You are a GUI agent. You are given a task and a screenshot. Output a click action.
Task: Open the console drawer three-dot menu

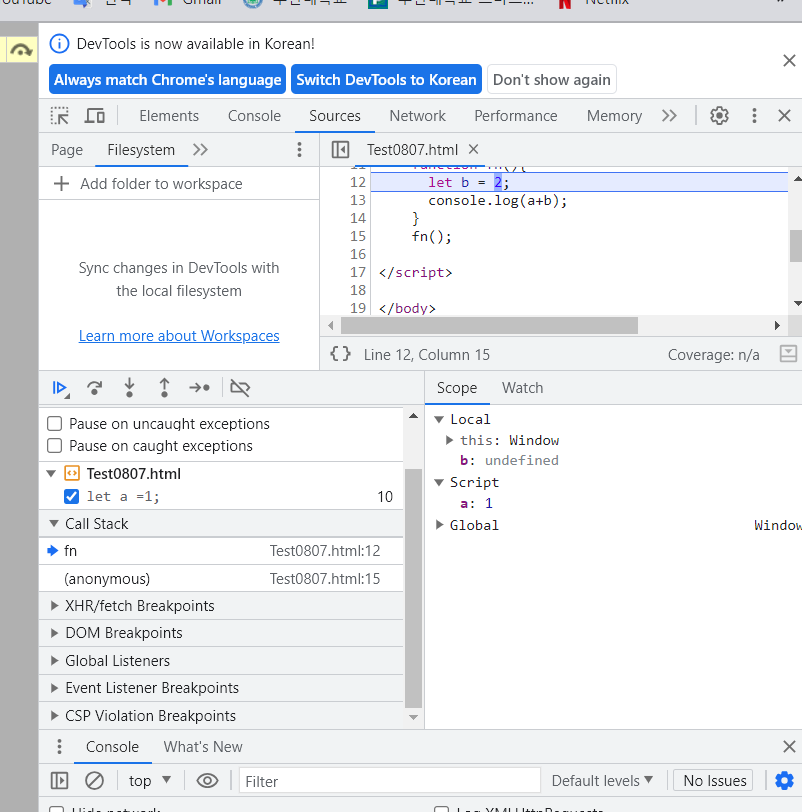(x=59, y=746)
